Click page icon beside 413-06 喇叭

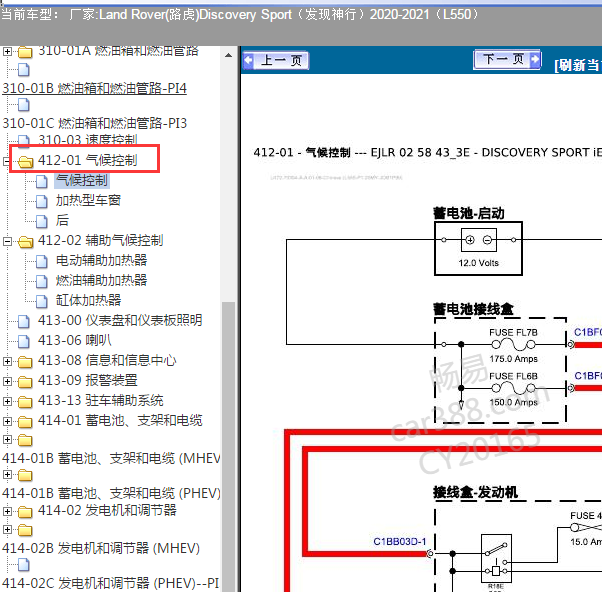[24, 341]
